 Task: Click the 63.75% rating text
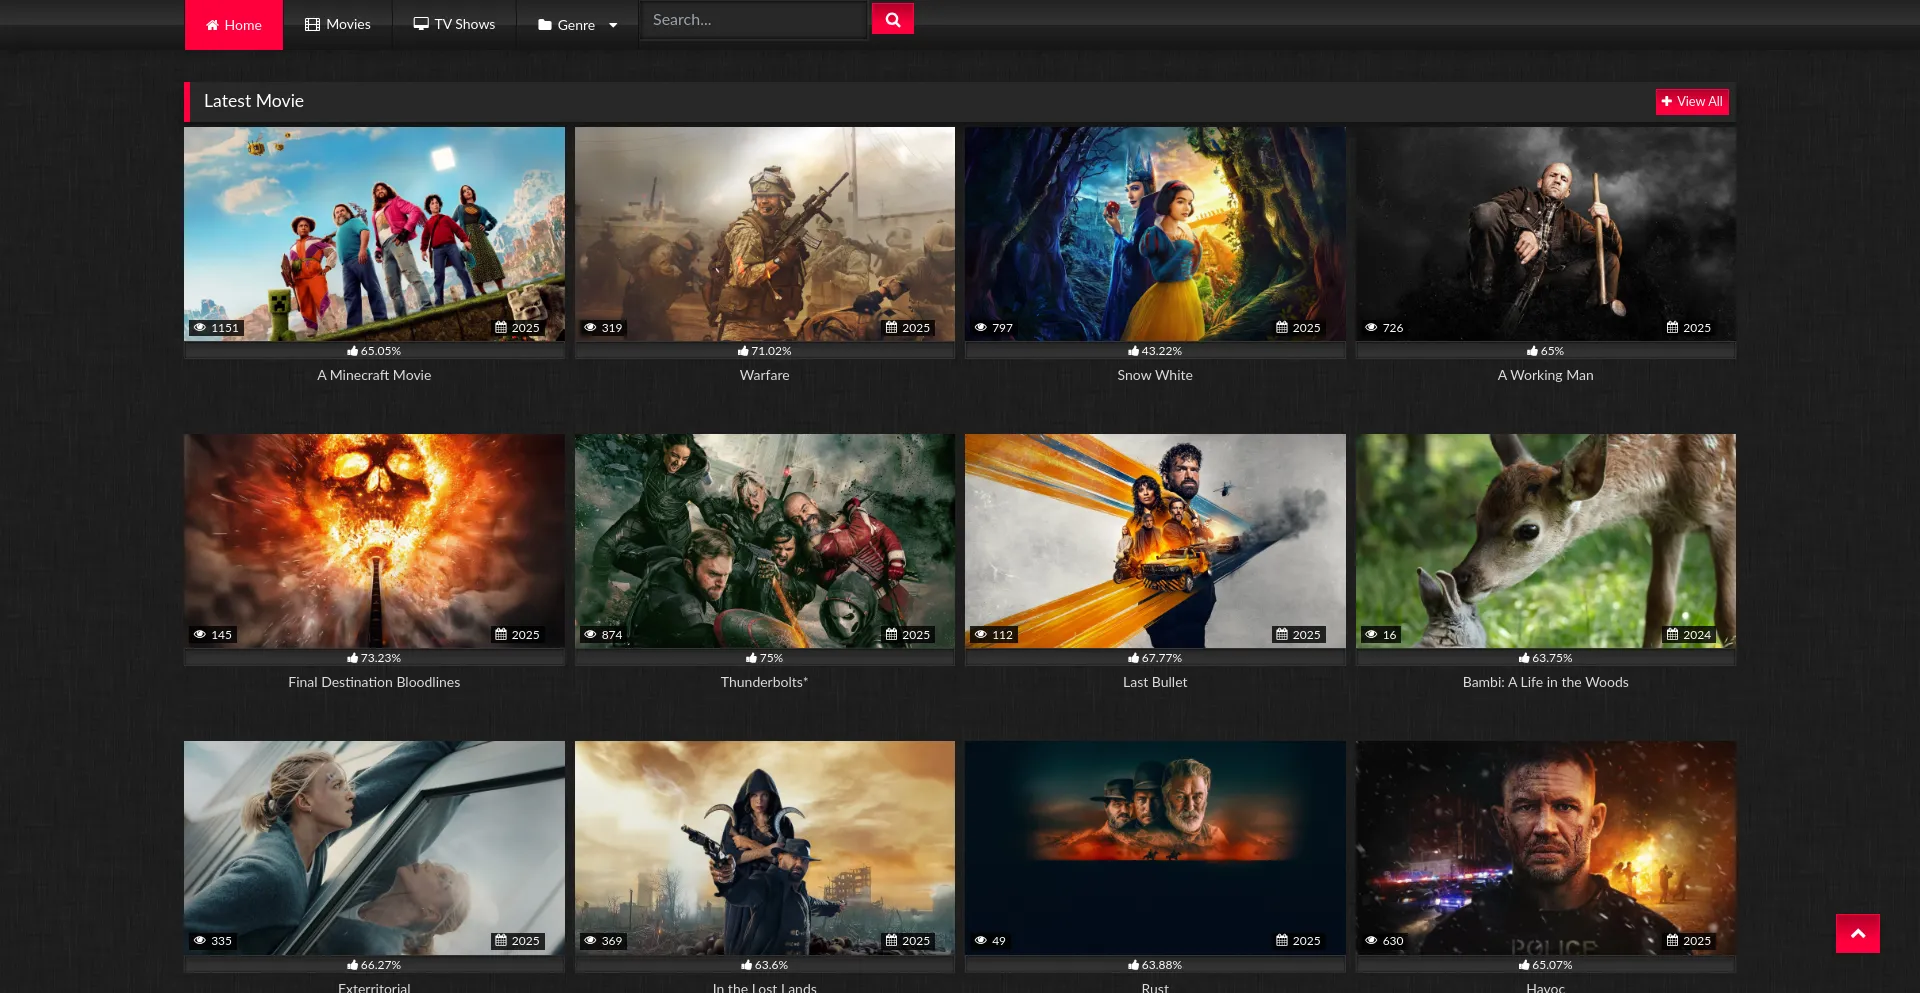pyautogui.click(x=1552, y=658)
